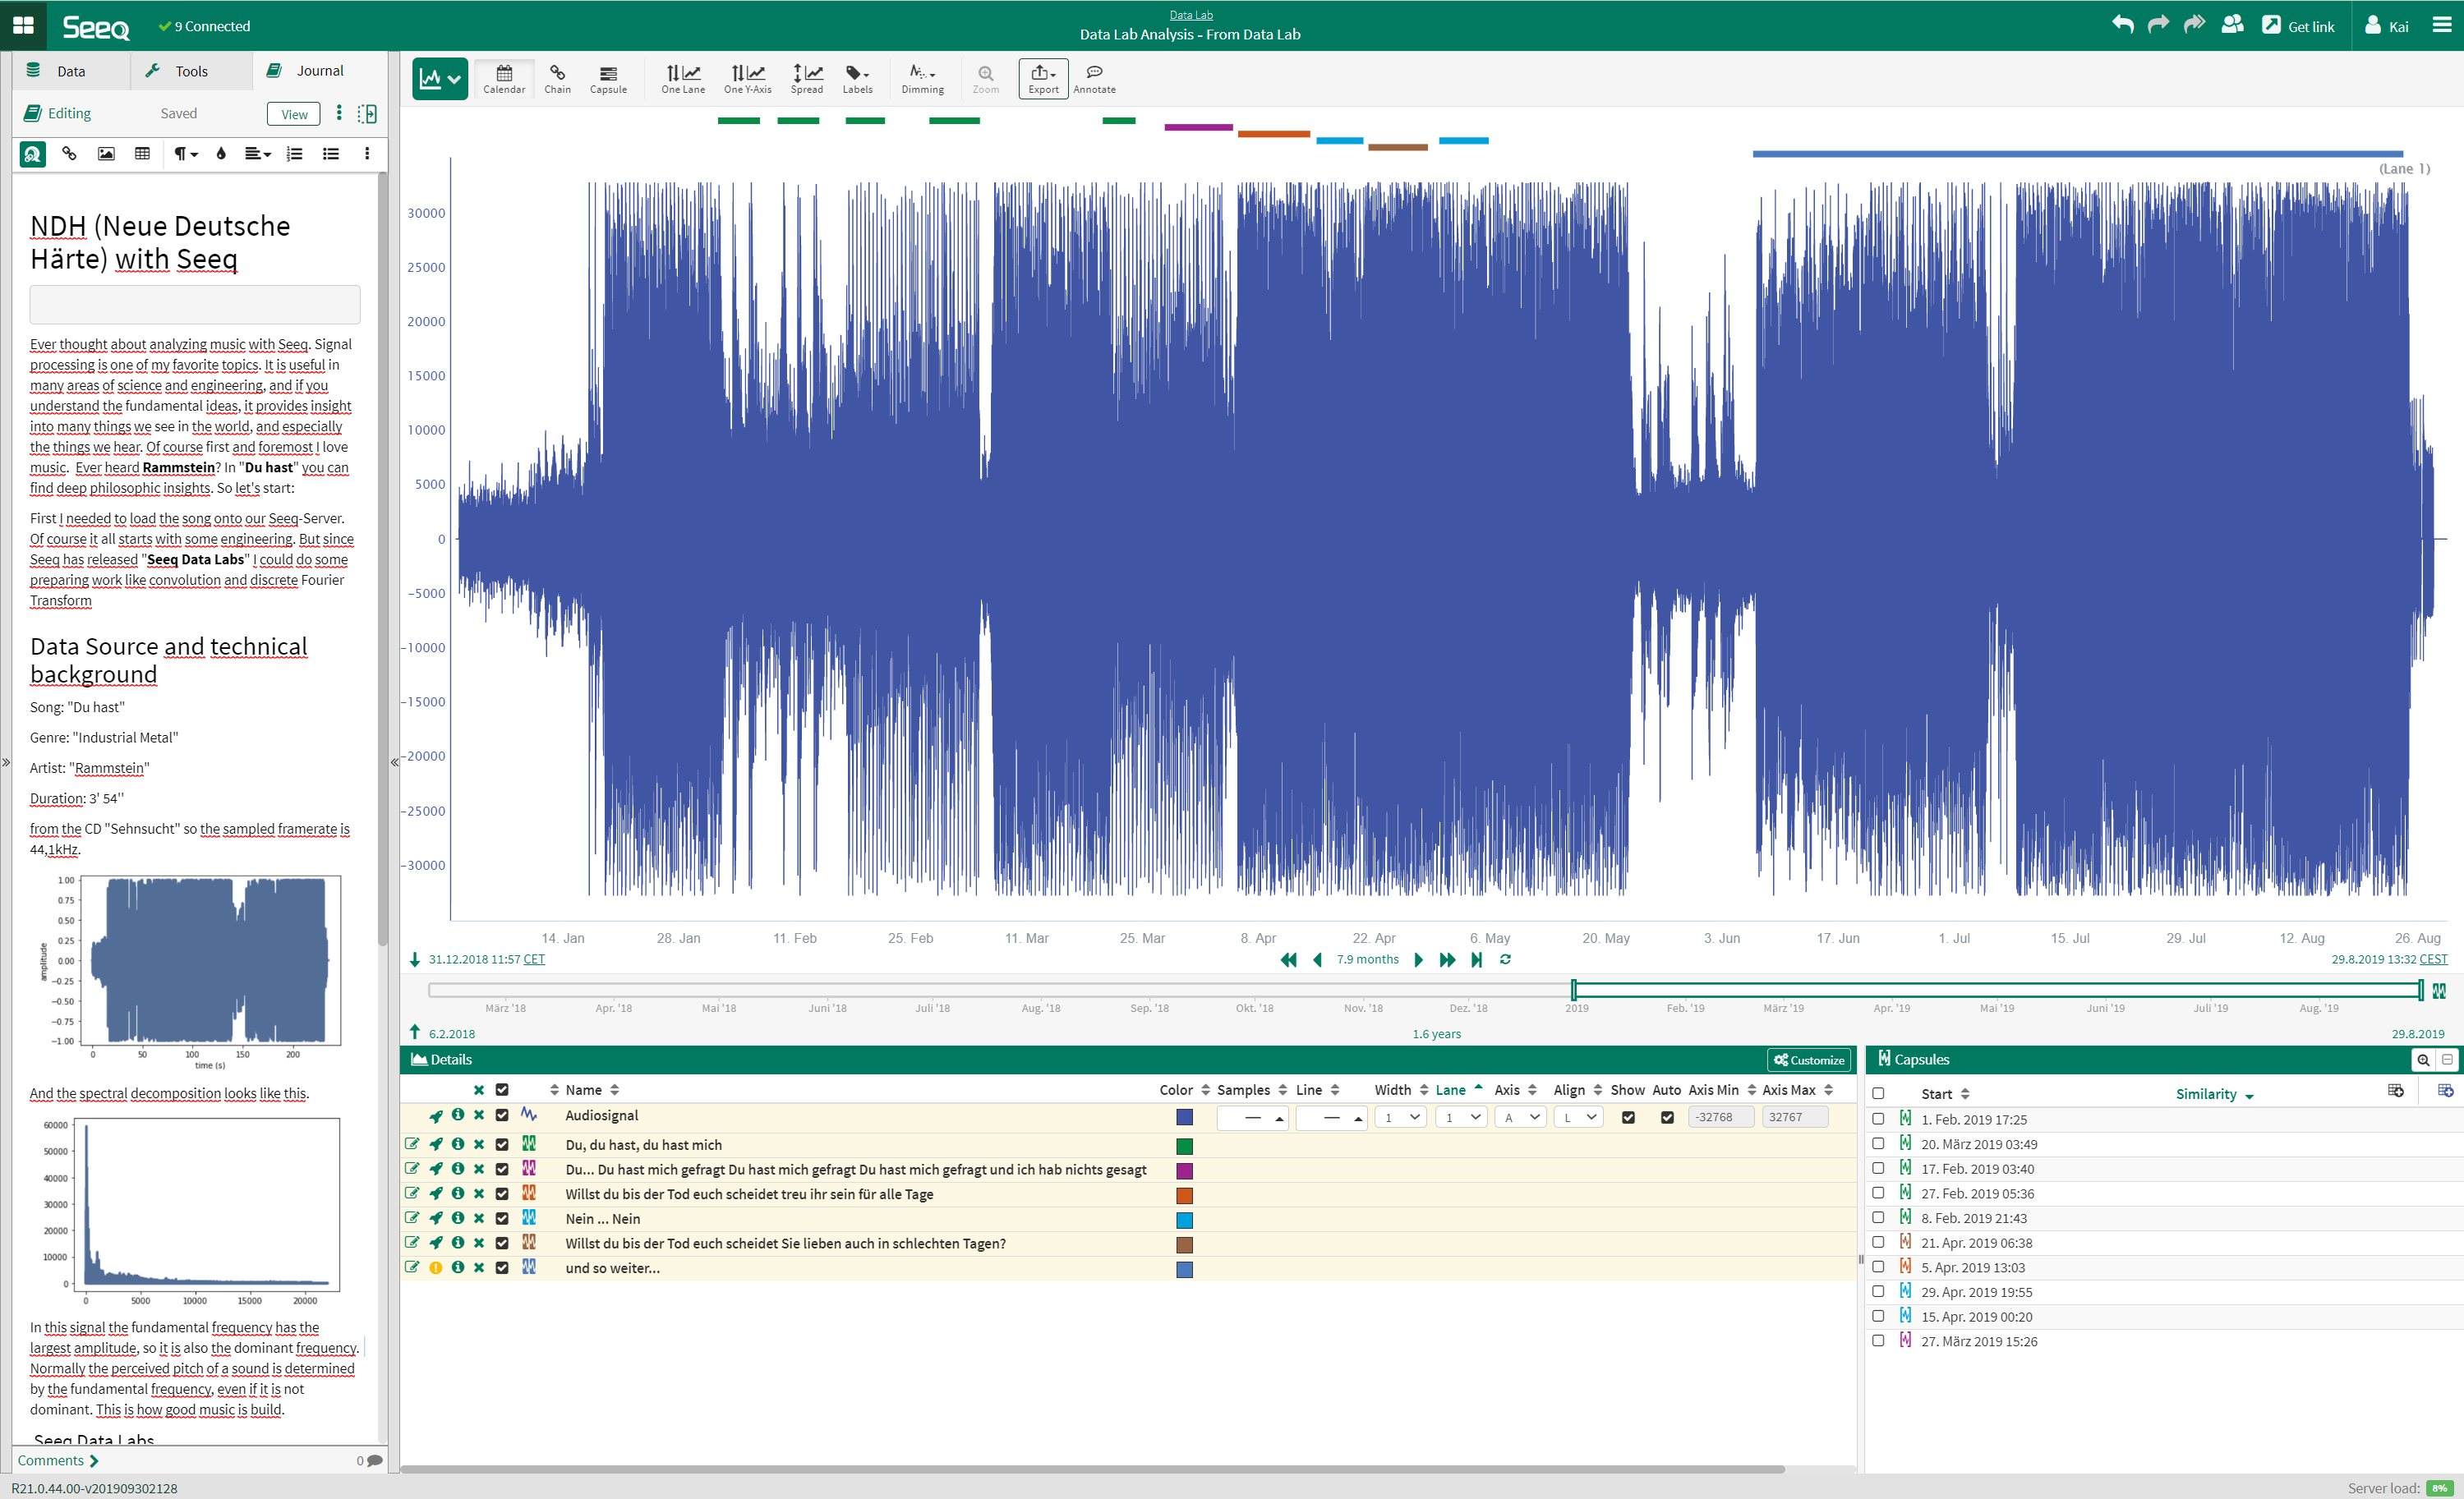Image resolution: width=2464 pixels, height=1499 pixels.
Task: Click the Journal tab in top navigation
Action: tap(317, 71)
